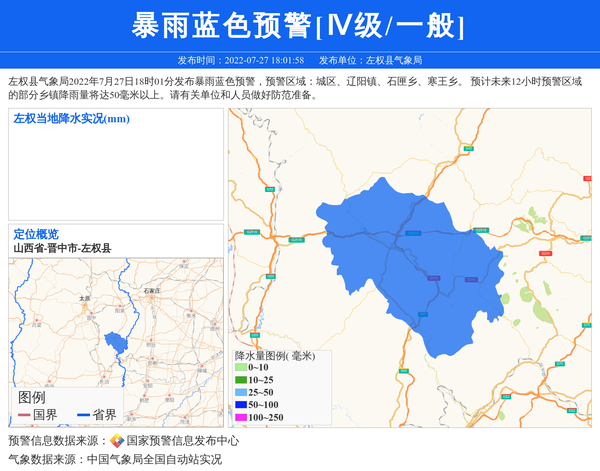Click the 中国气象局全国自动站实况 source text
Viewport: 600px width, 471px height.
(154, 460)
